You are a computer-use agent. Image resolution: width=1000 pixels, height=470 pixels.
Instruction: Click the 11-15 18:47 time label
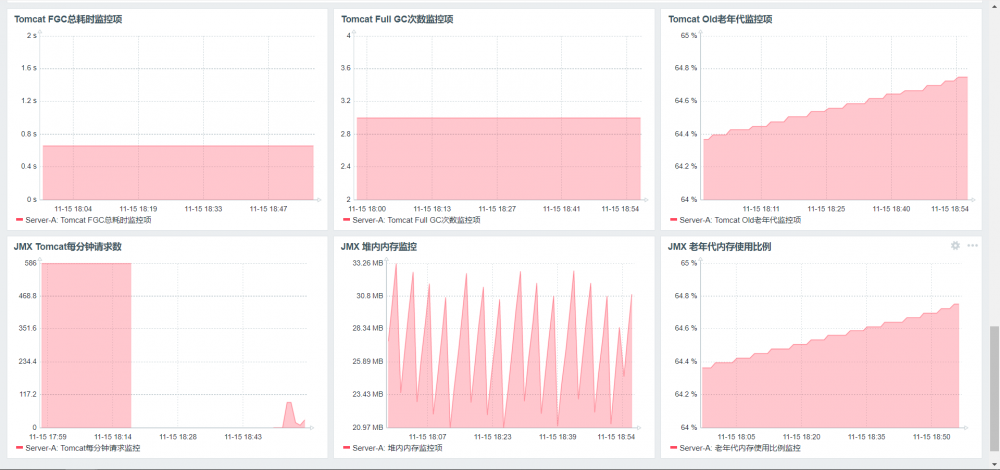coord(268,209)
